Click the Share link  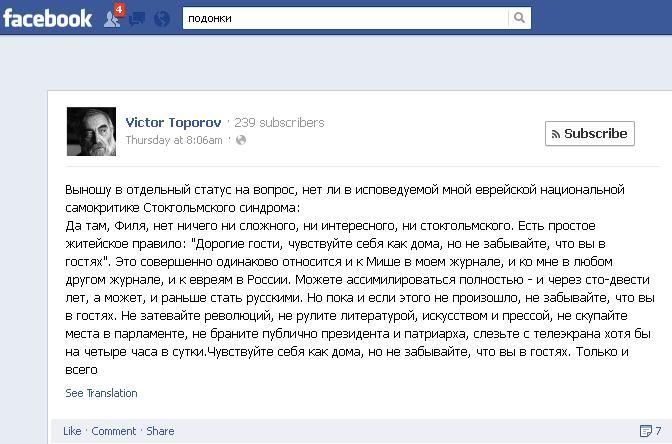(x=160, y=431)
